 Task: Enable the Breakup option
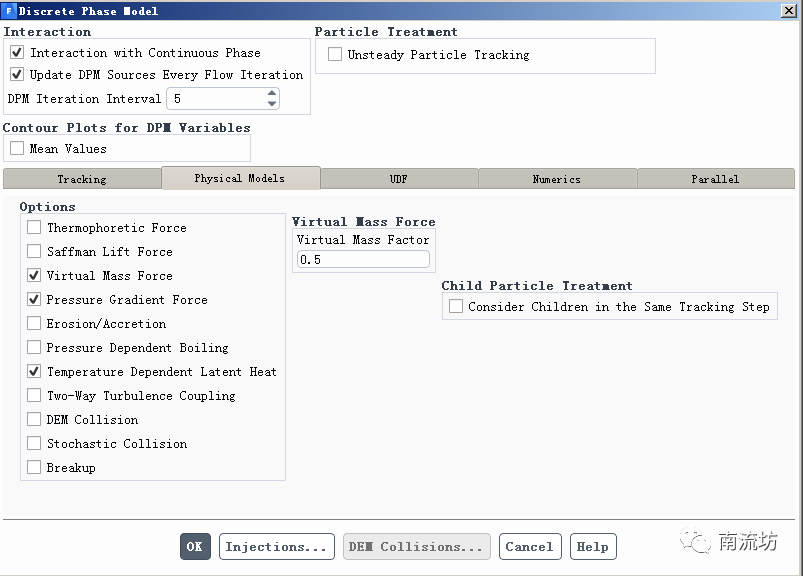(34, 468)
